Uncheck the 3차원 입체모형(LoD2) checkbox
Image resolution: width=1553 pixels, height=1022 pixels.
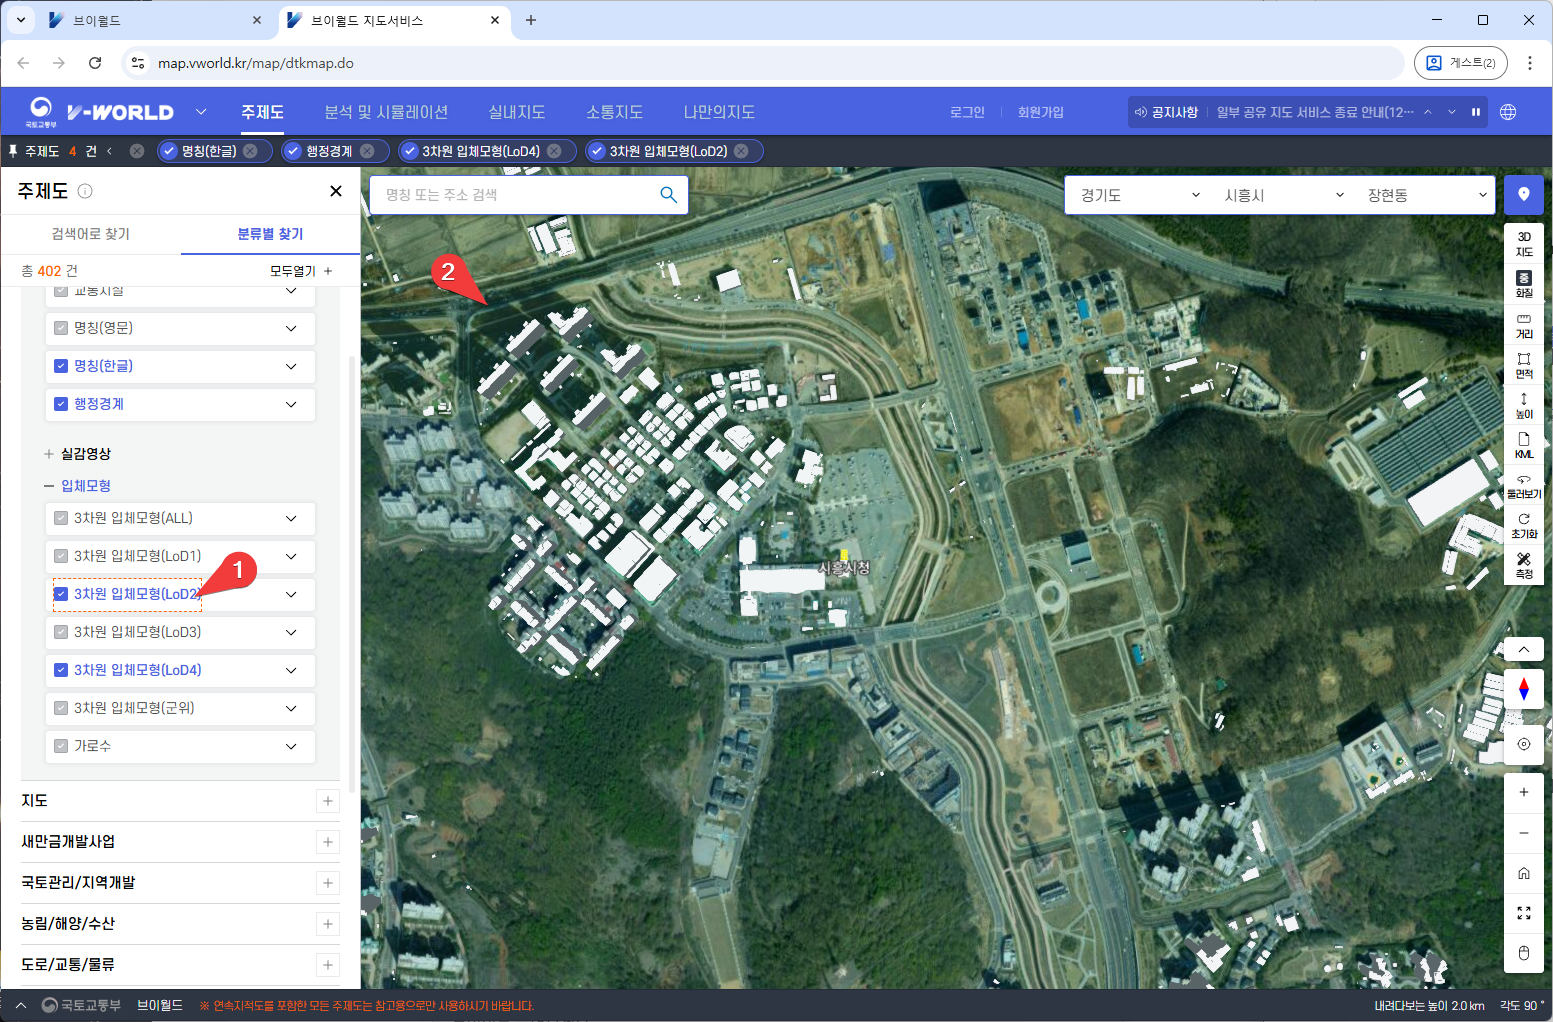61,594
